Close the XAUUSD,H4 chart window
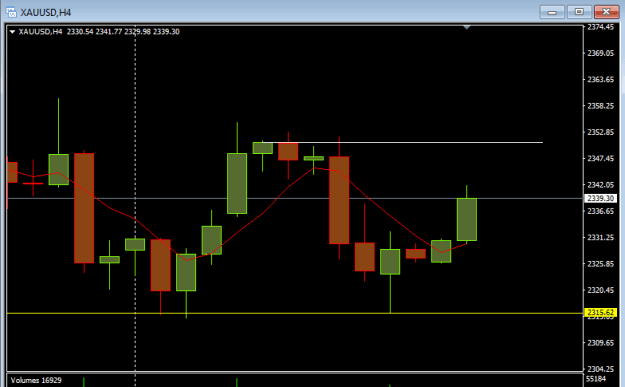 (606, 12)
